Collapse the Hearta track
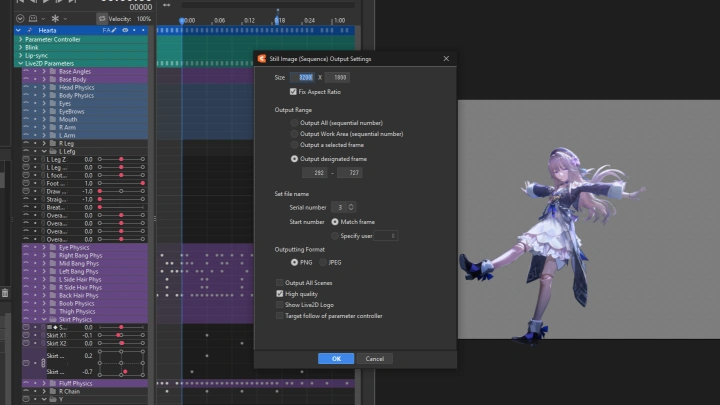Screen dimensions: 720x405 click(18, 30)
